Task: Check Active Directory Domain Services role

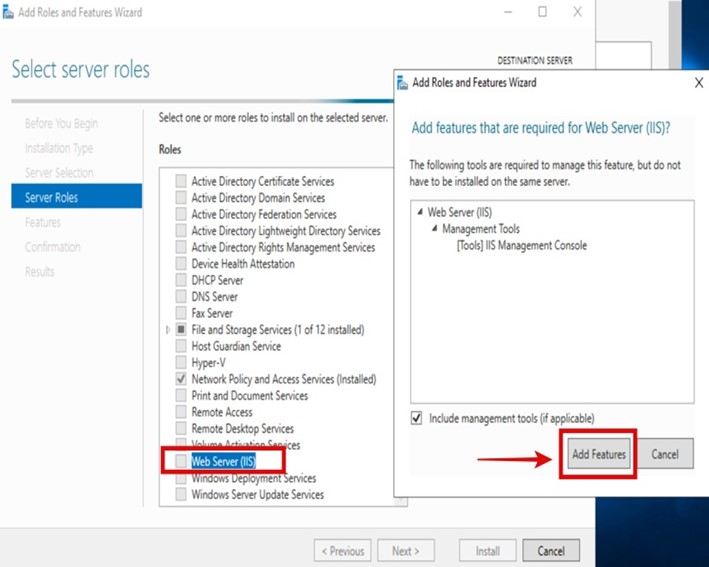Action: [x=181, y=198]
